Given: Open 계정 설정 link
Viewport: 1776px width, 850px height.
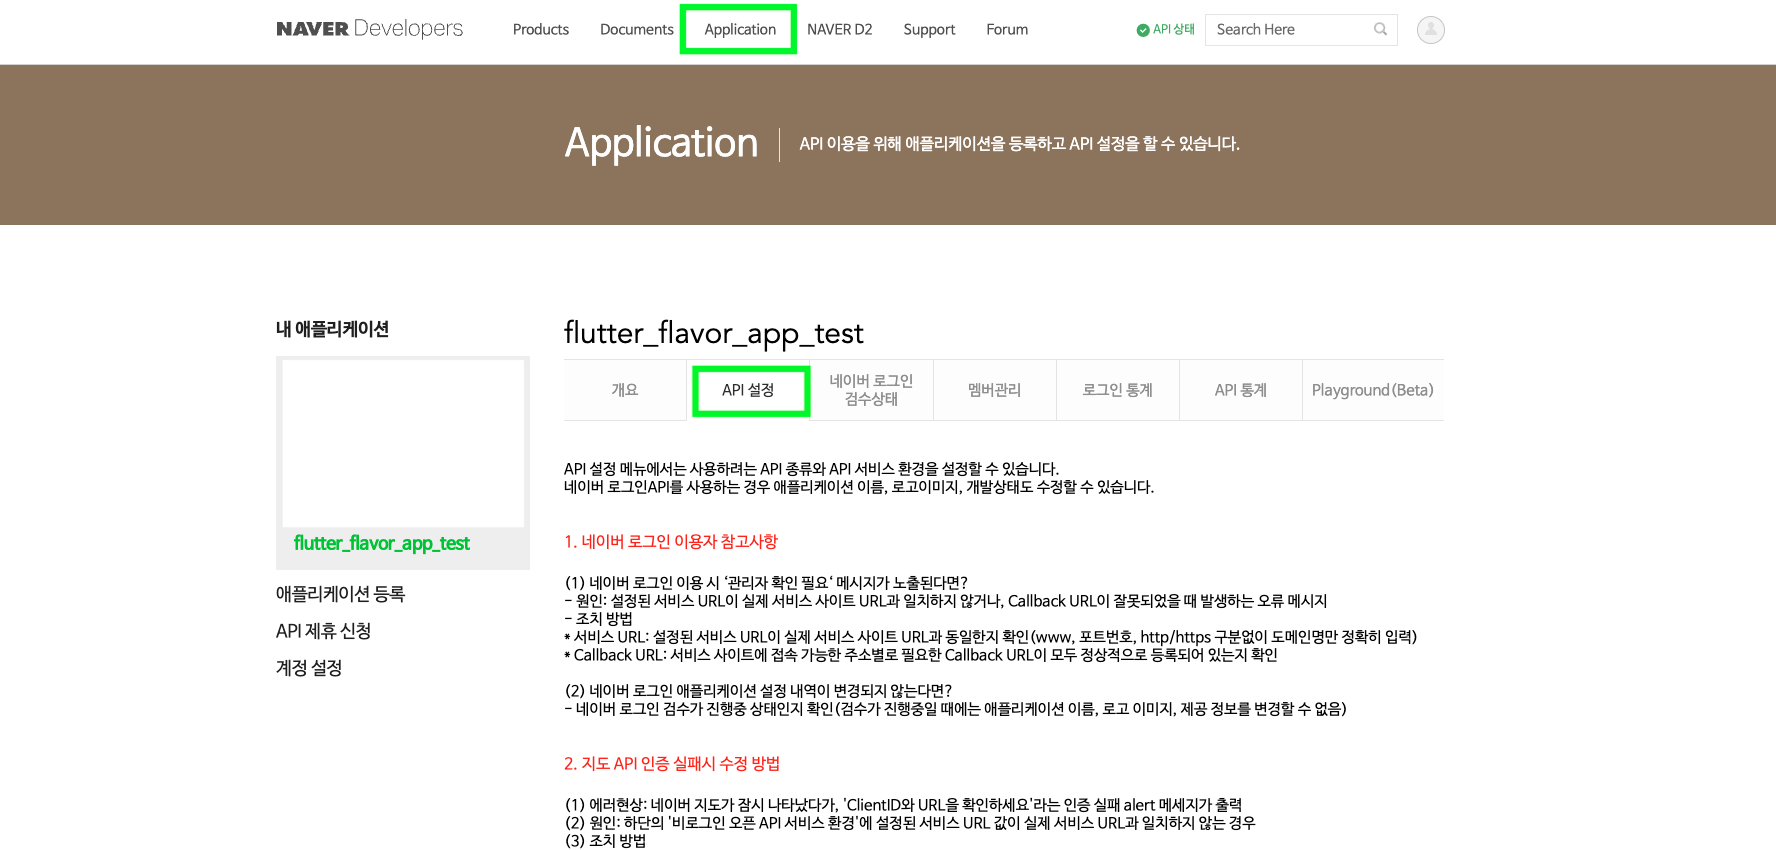Looking at the screenshot, I should tap(309, 668).
